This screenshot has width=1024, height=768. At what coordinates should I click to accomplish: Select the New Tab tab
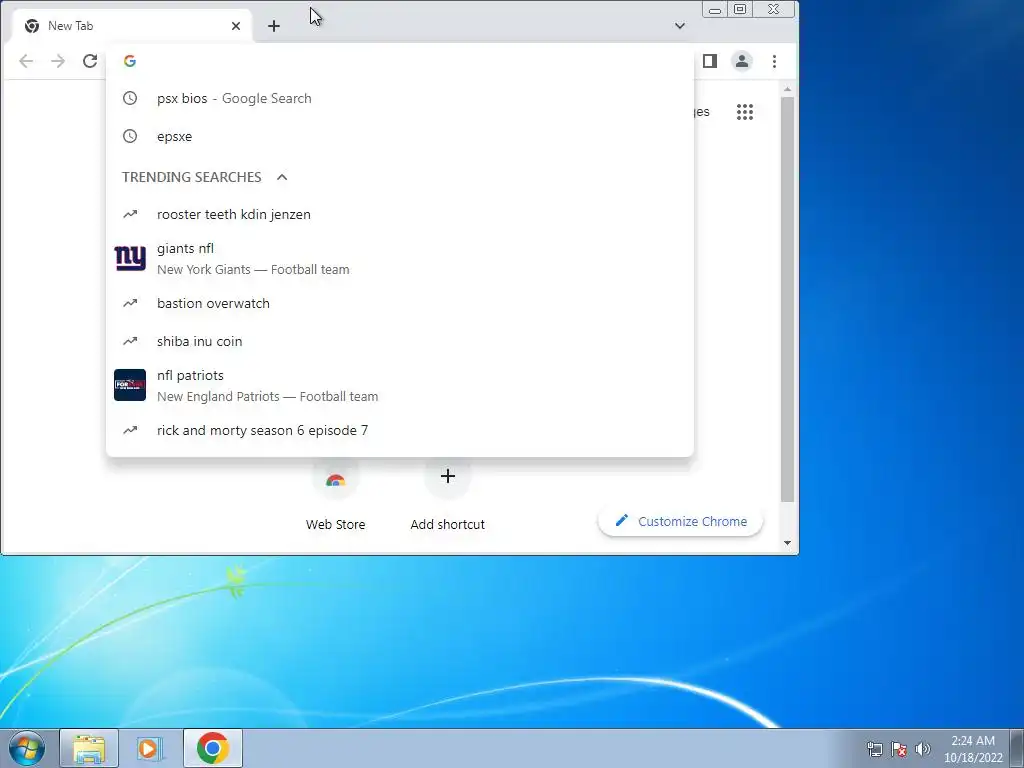[131, 26]
